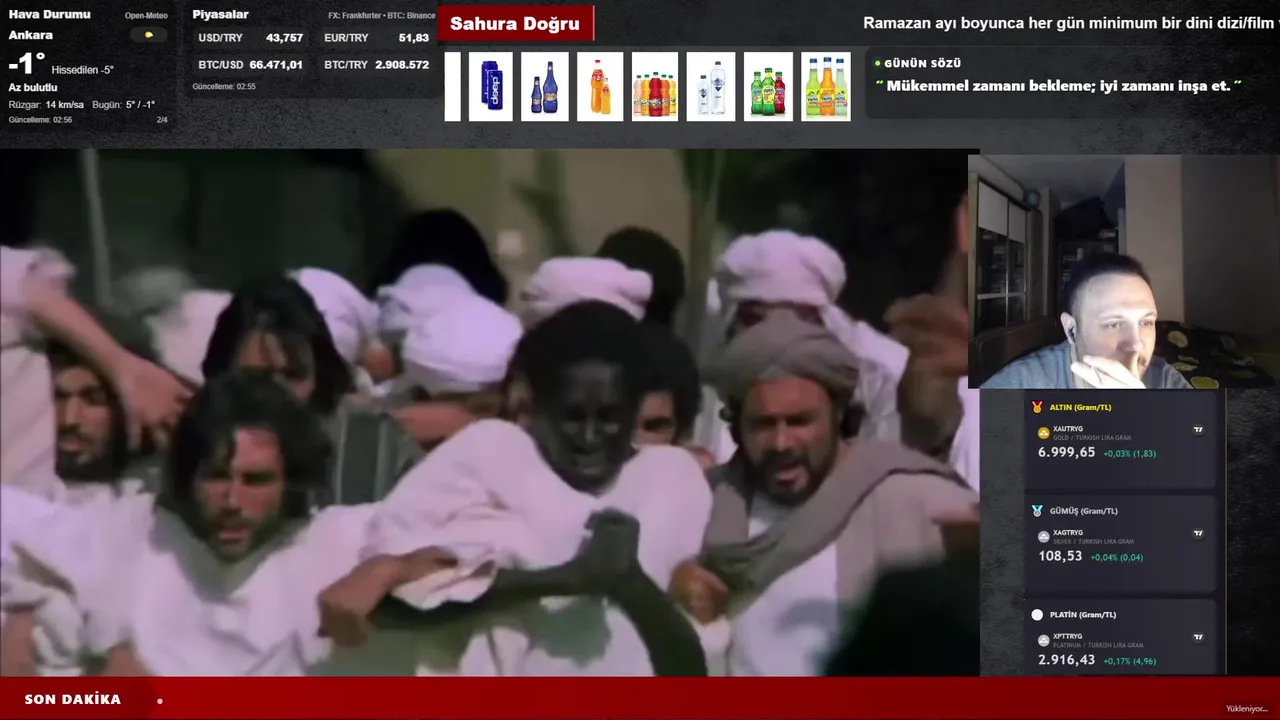The image size is (1280, 720).
Task: Click the Bugün 5° / -1° range
Action: [x=124, y=105]
